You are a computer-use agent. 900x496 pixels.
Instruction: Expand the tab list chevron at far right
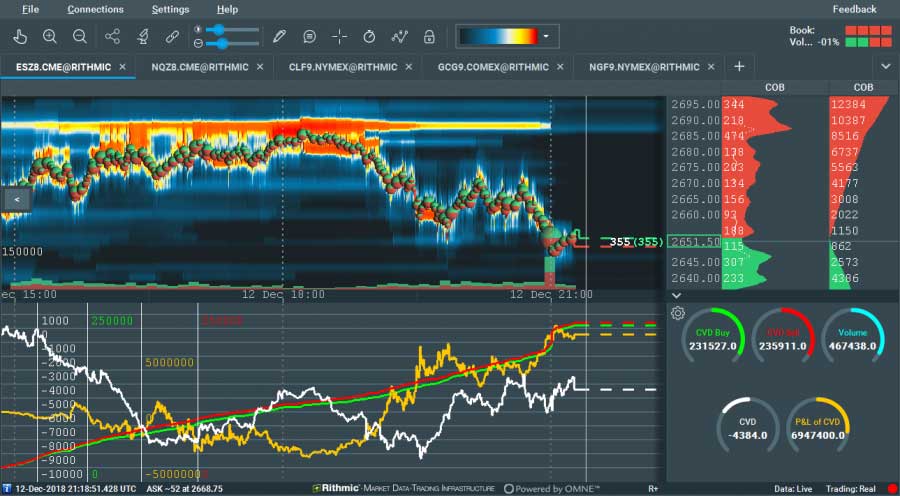885,66
